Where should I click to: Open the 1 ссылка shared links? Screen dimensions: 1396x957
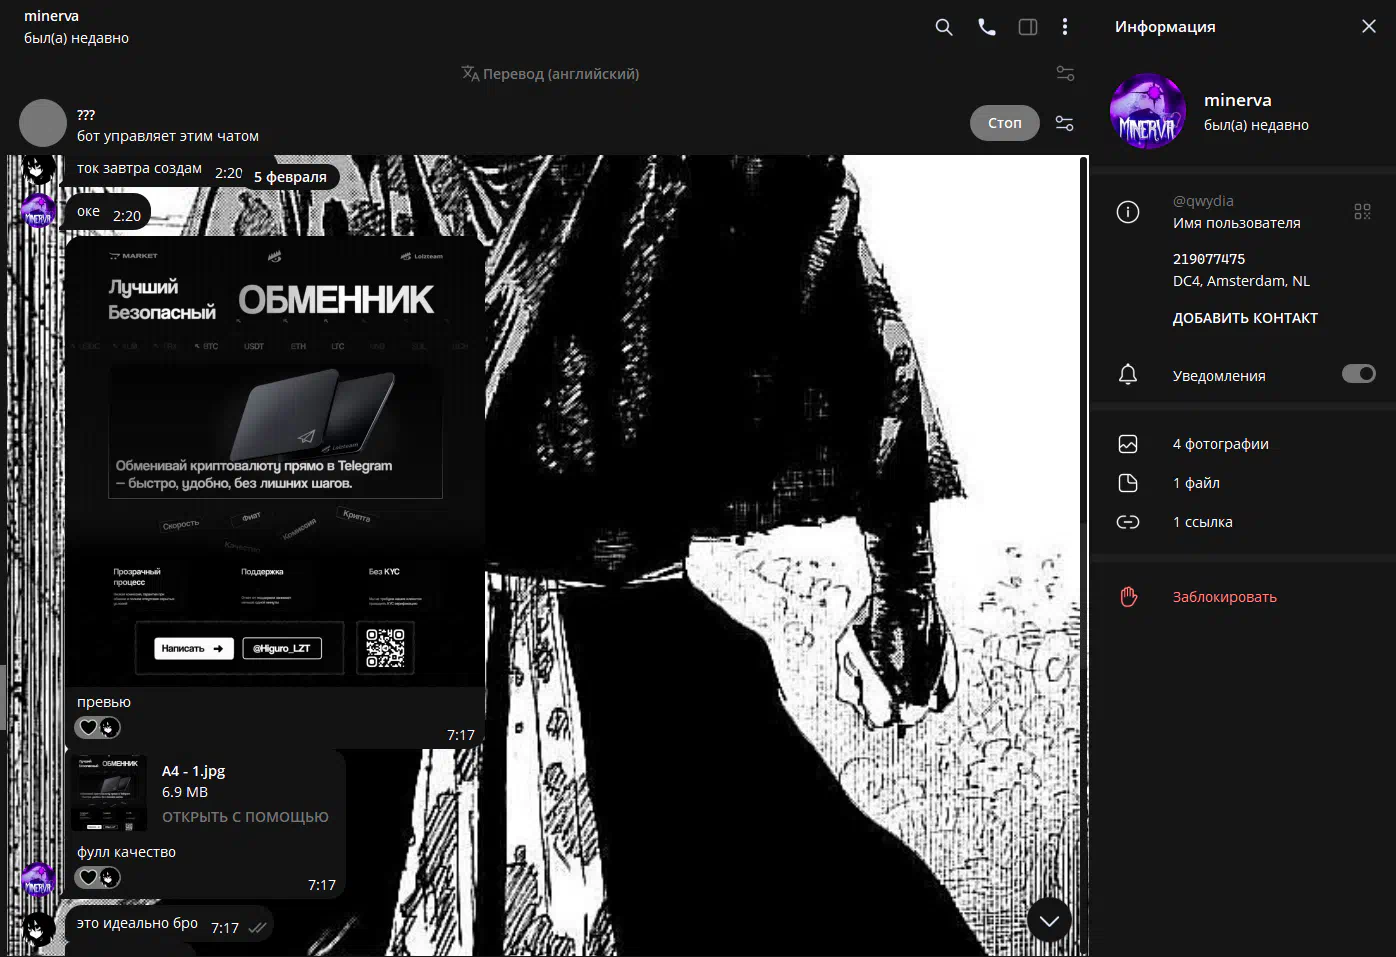(x=1202, y=522)
